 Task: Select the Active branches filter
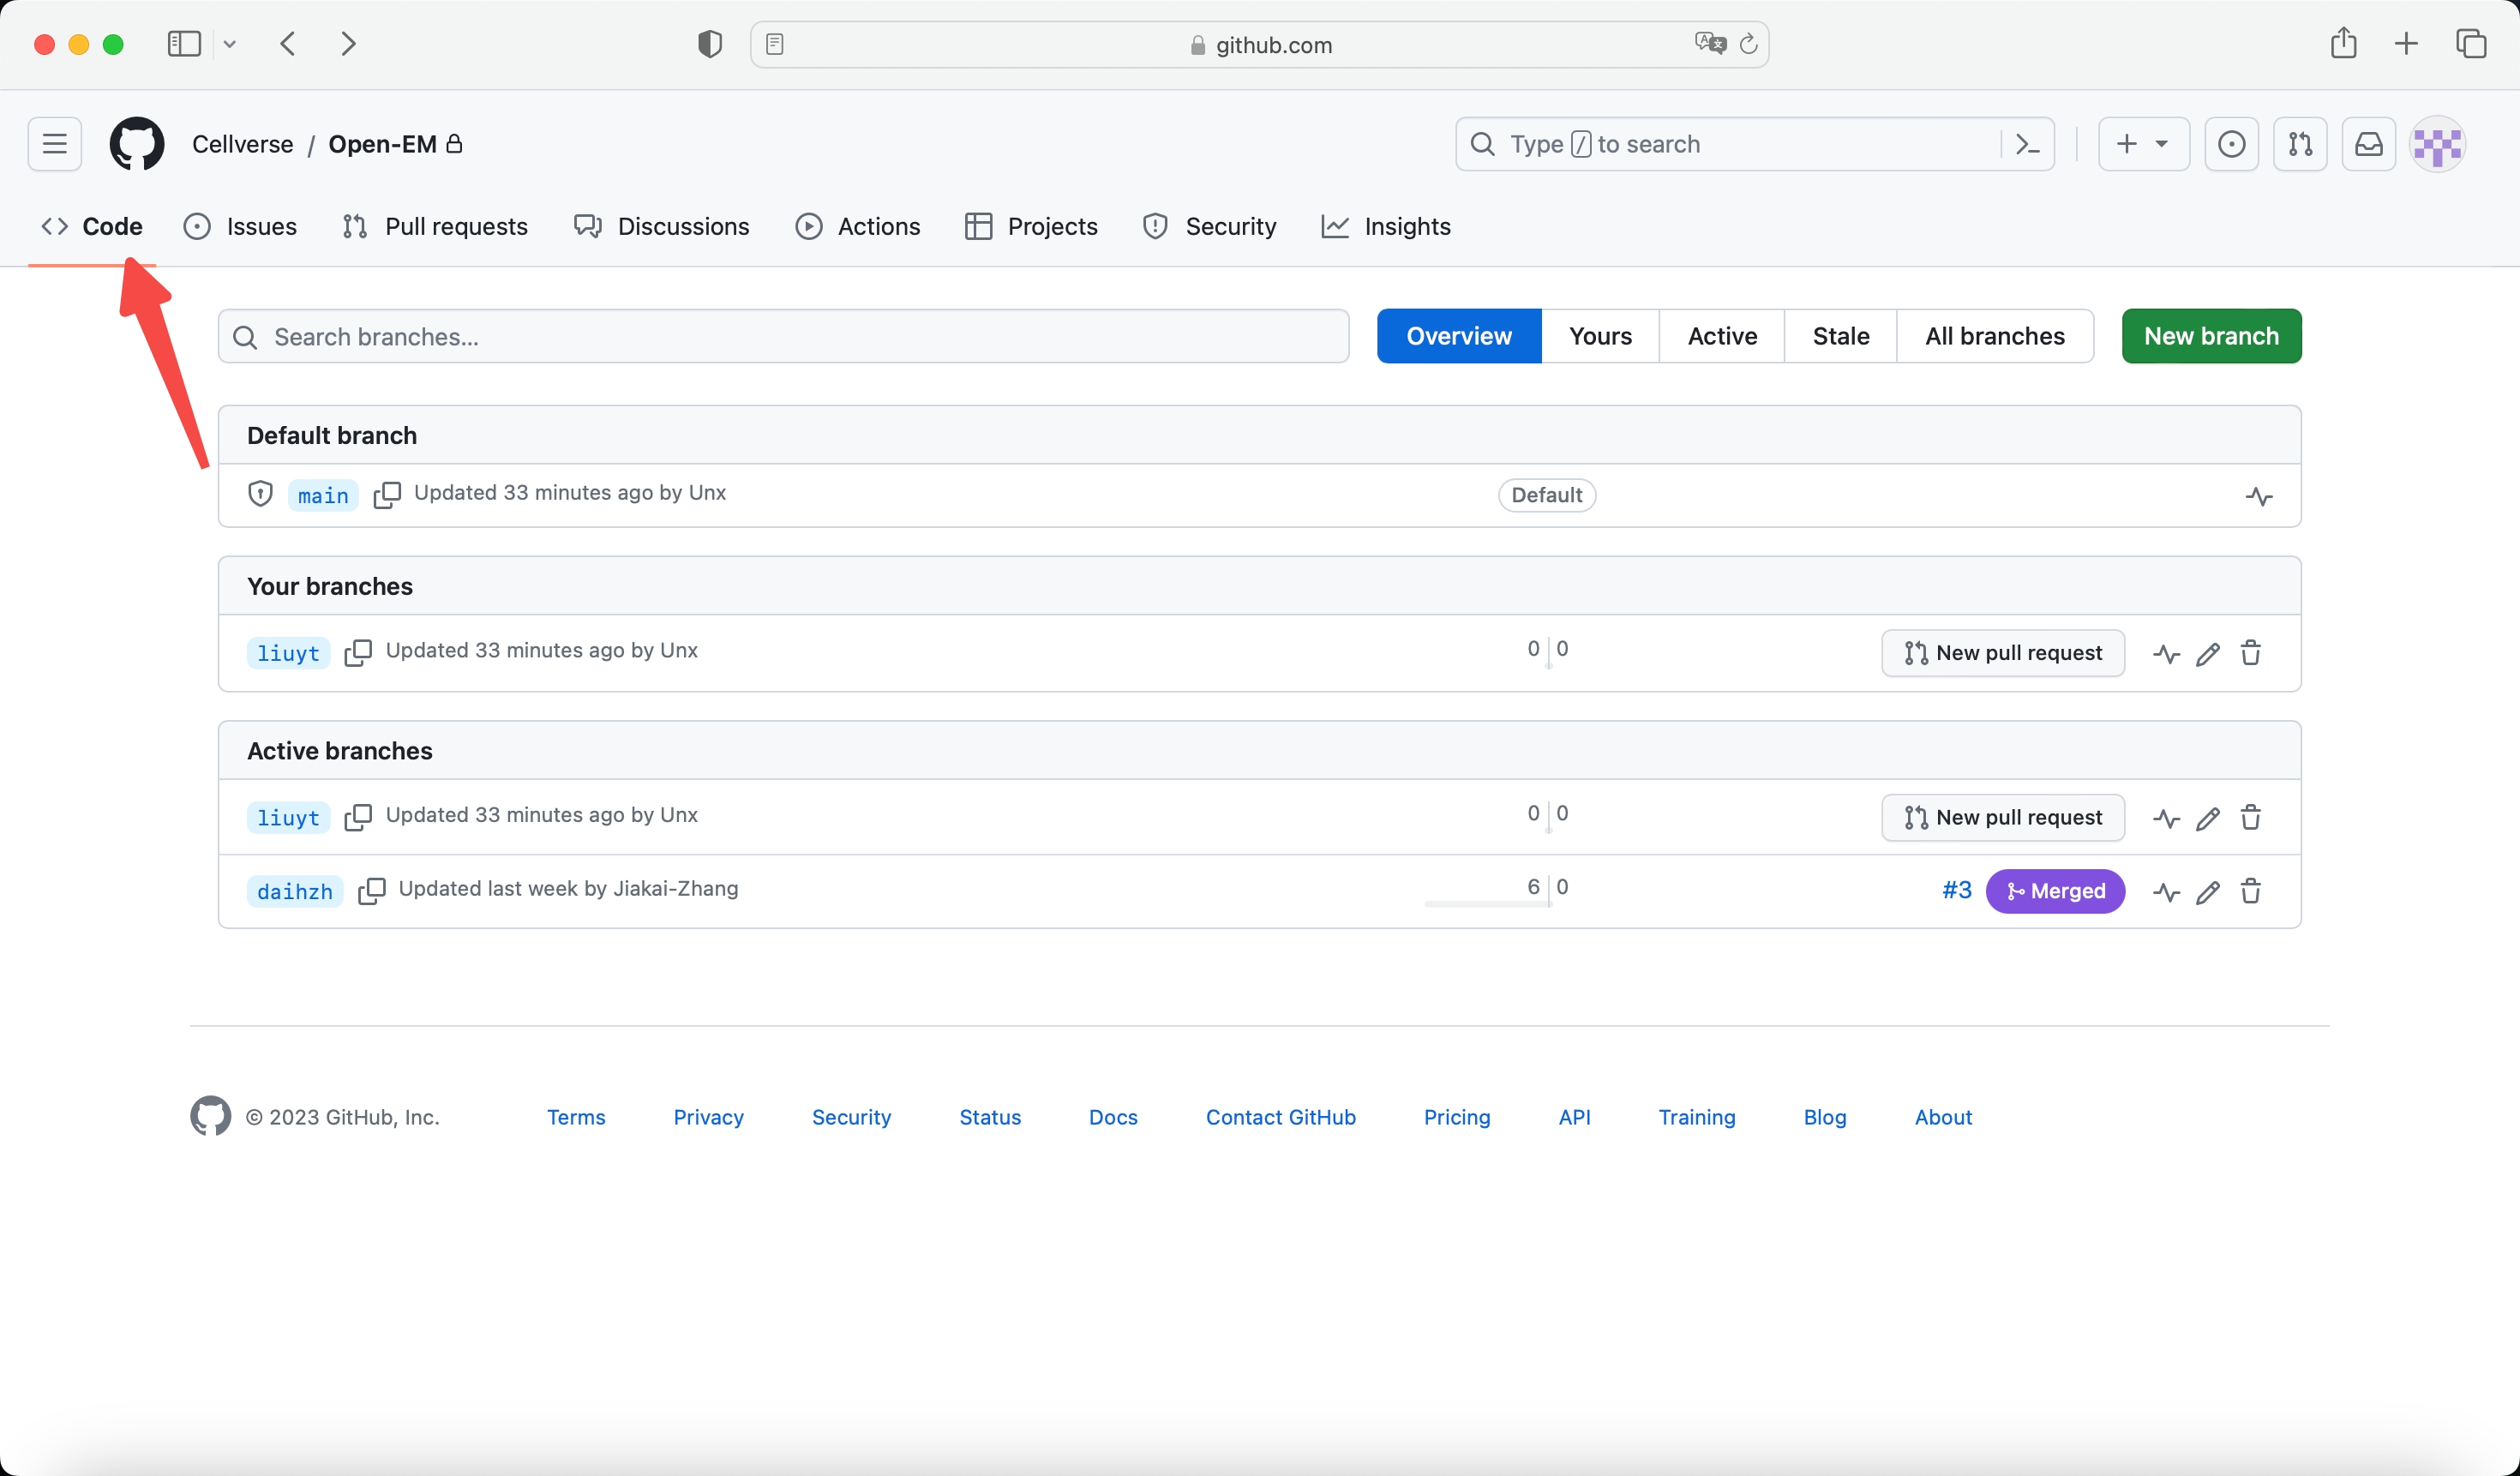pos(1722,336)
